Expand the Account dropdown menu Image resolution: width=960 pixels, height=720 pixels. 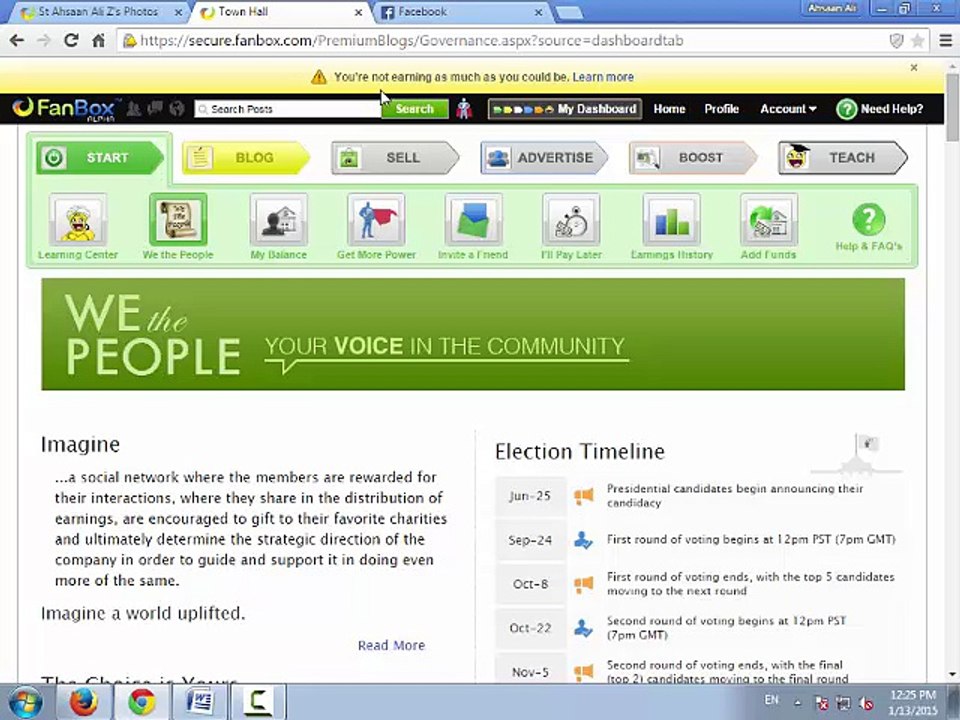pos(788,109)
